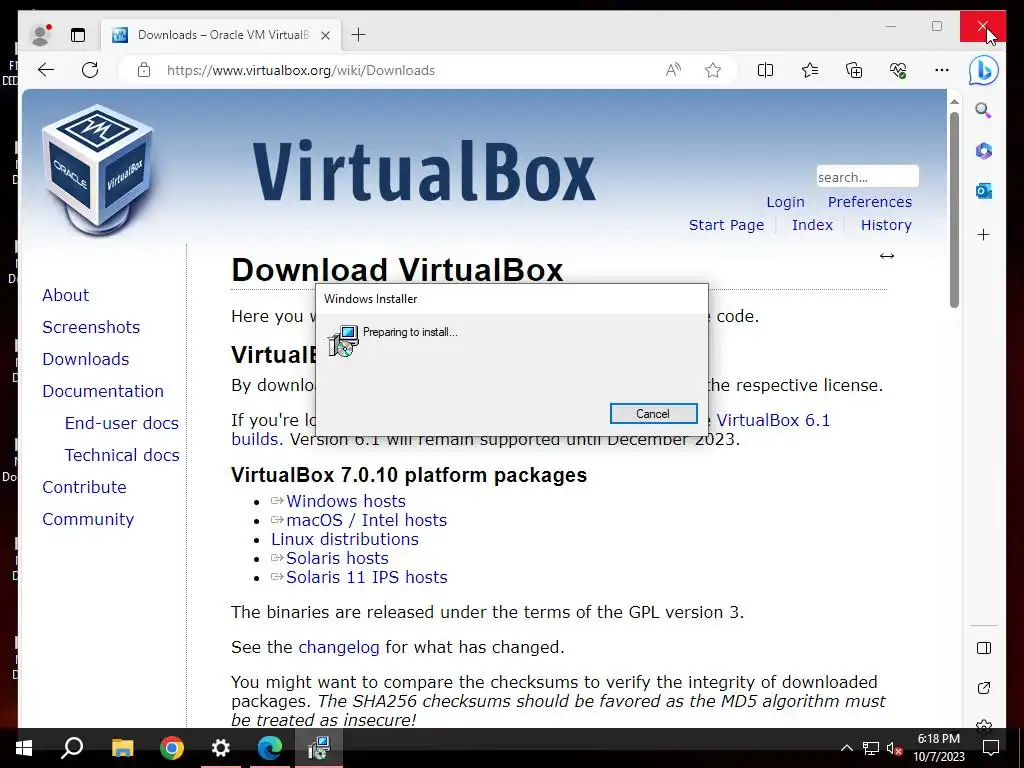
Task: Download the macOS / Intel hosts package
Action: click(x=366, y=520)
